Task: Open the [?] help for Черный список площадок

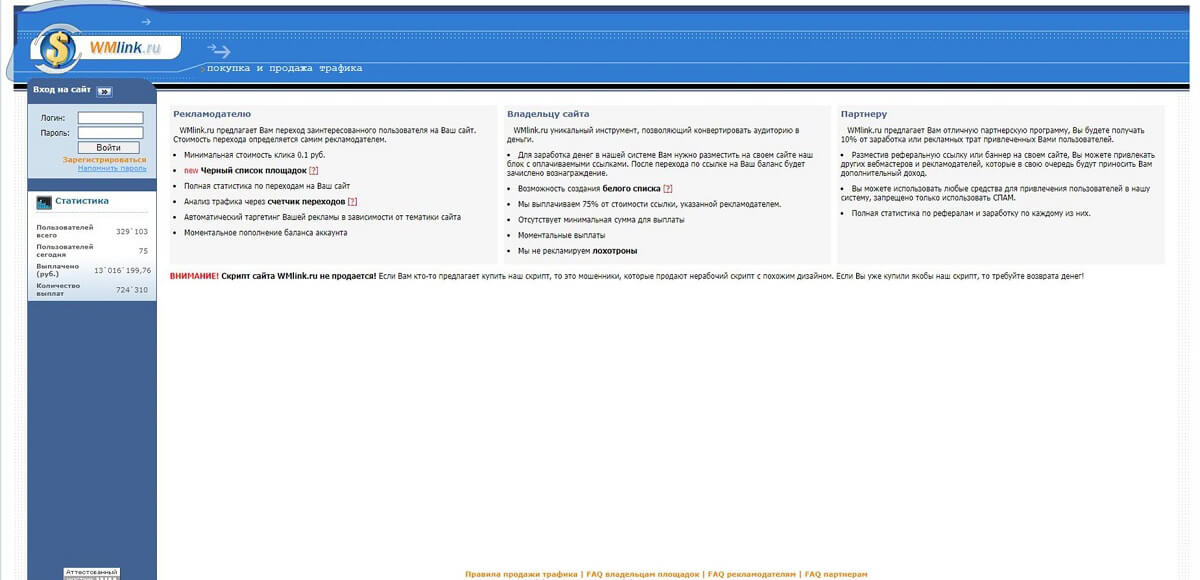Action: tap(313, 171)
